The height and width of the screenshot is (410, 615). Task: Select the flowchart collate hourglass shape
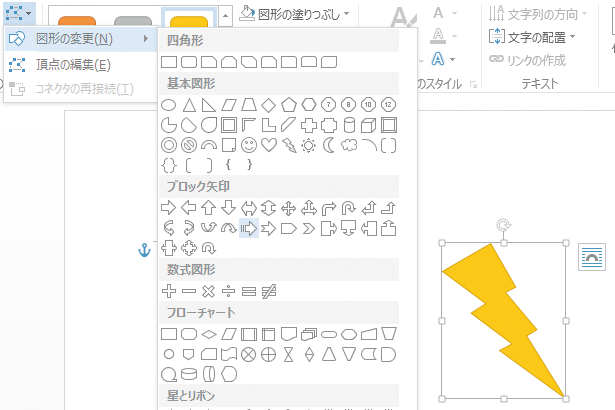click(x=289, y=355)
